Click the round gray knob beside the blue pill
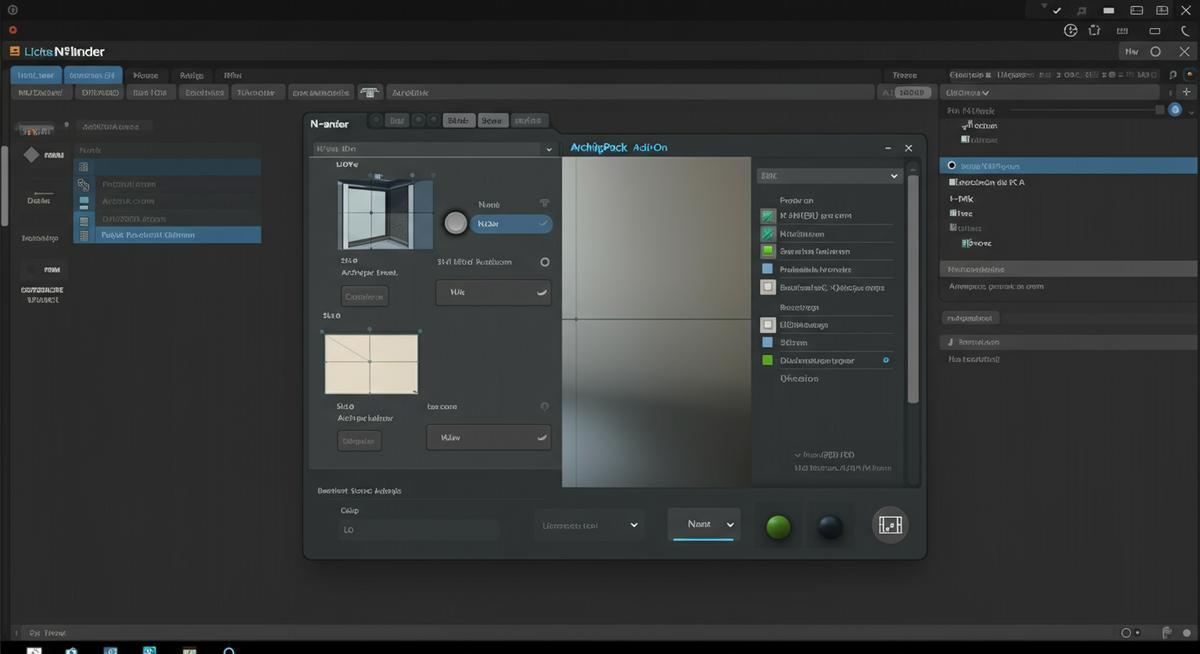 point(455,223)
